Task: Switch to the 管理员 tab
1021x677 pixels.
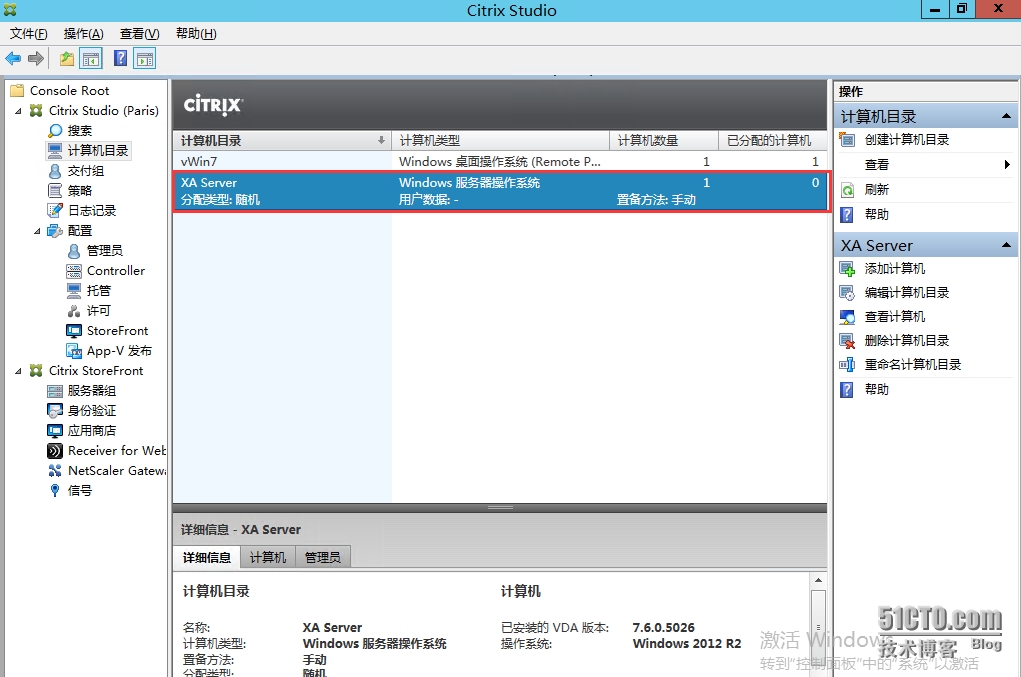Action: [x=322, y=557]
